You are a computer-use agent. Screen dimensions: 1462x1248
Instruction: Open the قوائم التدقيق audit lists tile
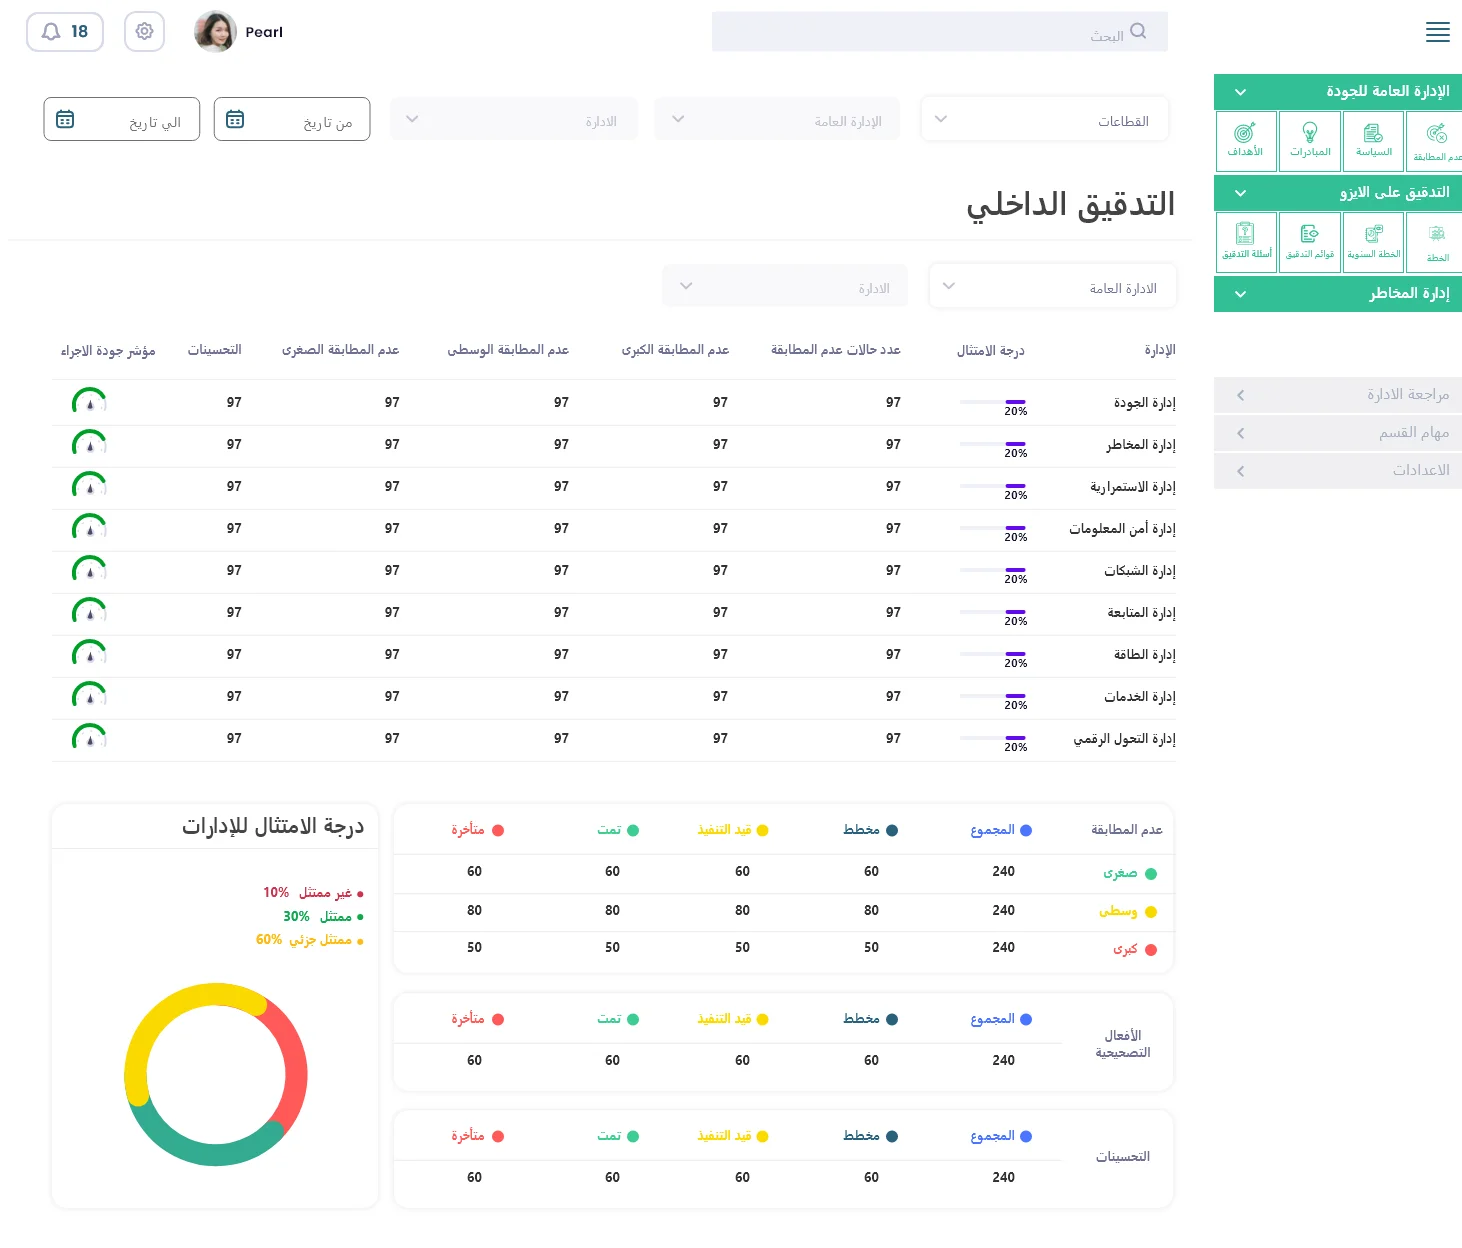(x=1310, y=241)
